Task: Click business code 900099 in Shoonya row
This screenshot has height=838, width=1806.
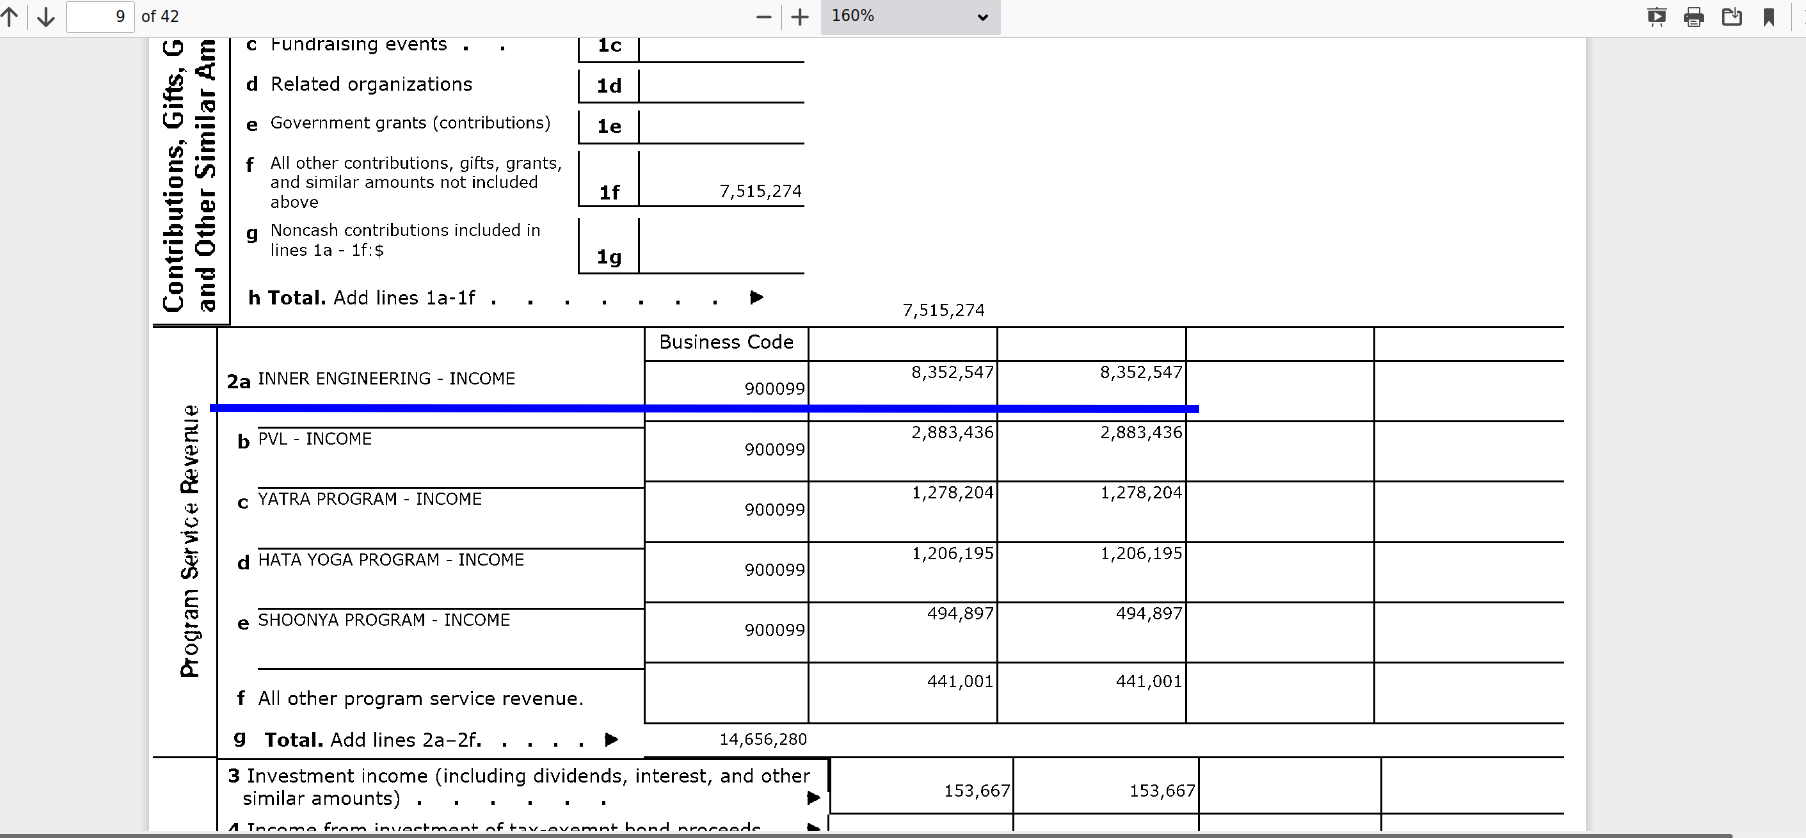Action: tap(774, 630)
